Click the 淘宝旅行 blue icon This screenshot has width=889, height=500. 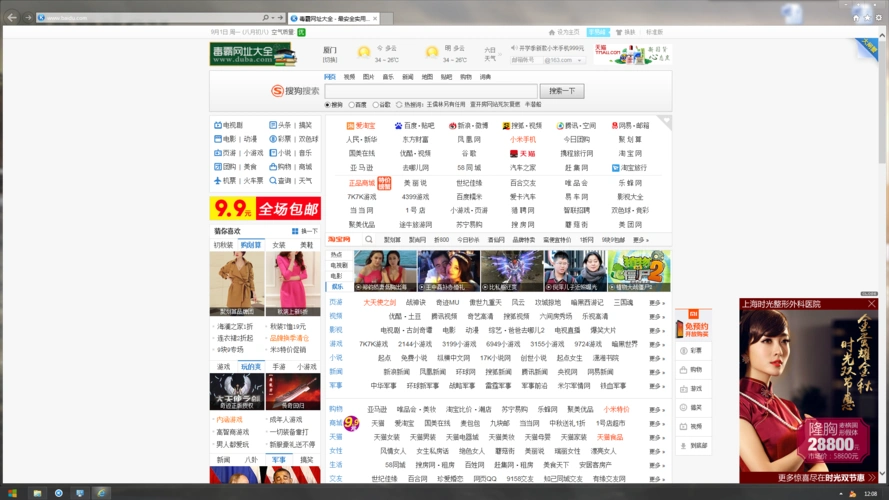pos(615,168)
